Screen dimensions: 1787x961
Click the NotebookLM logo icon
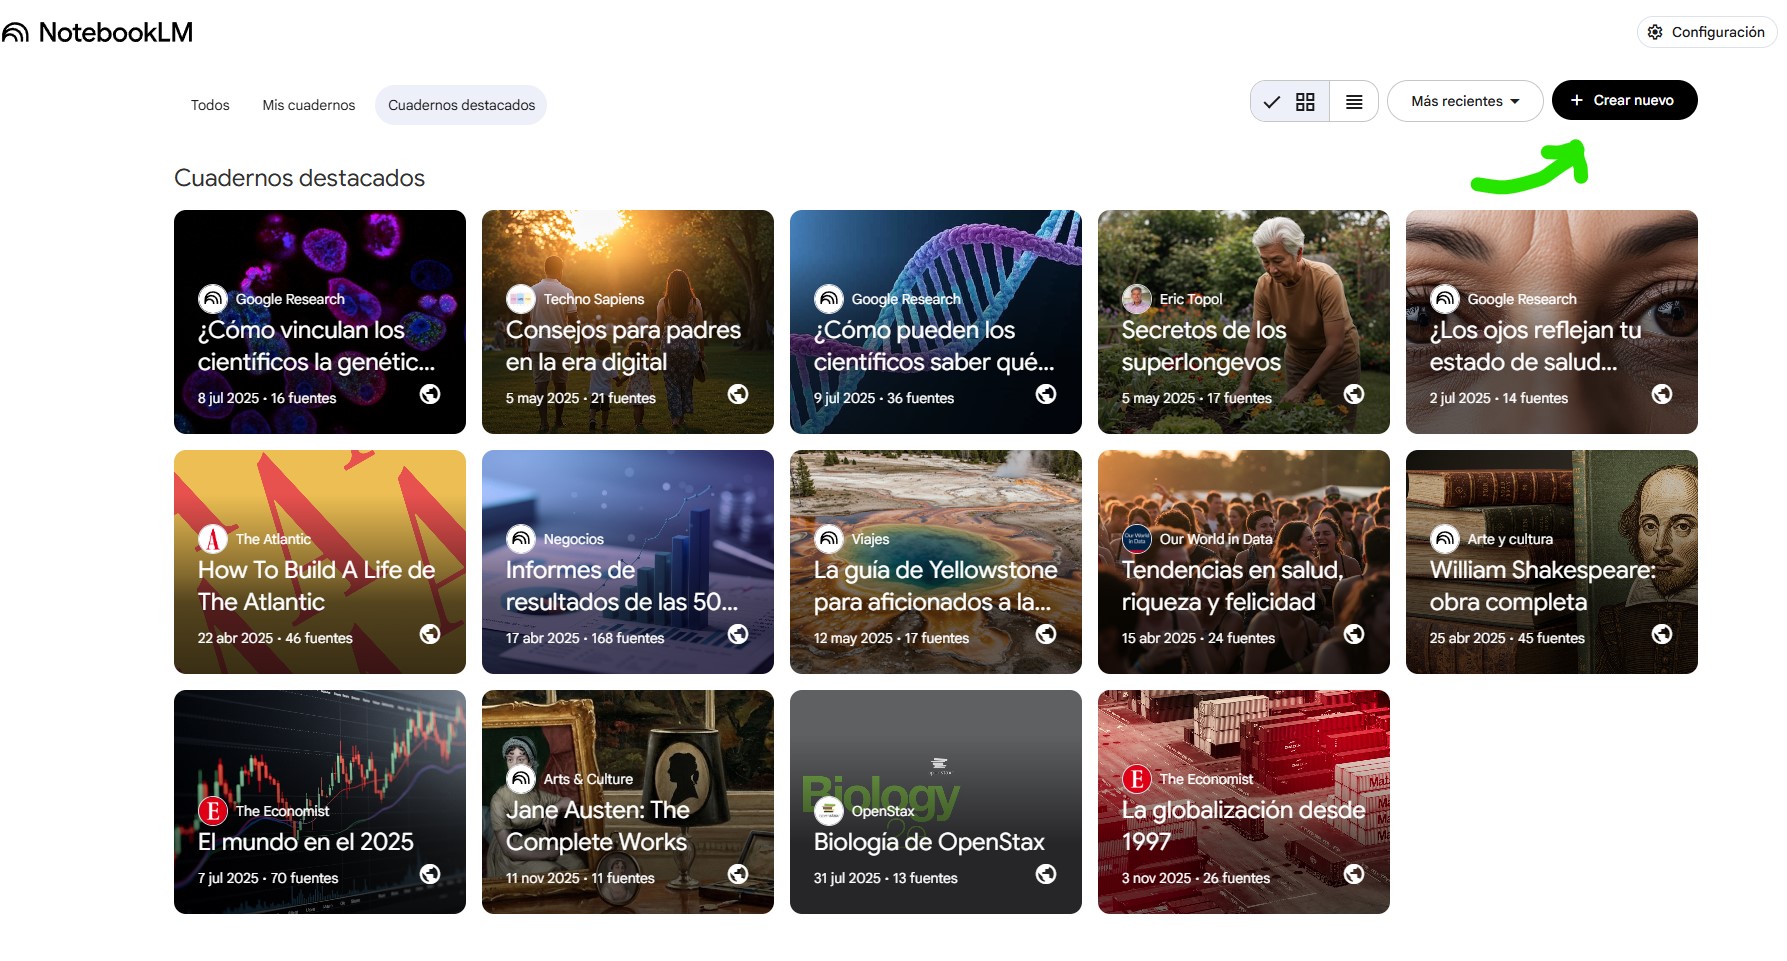(x=16, y=33)
